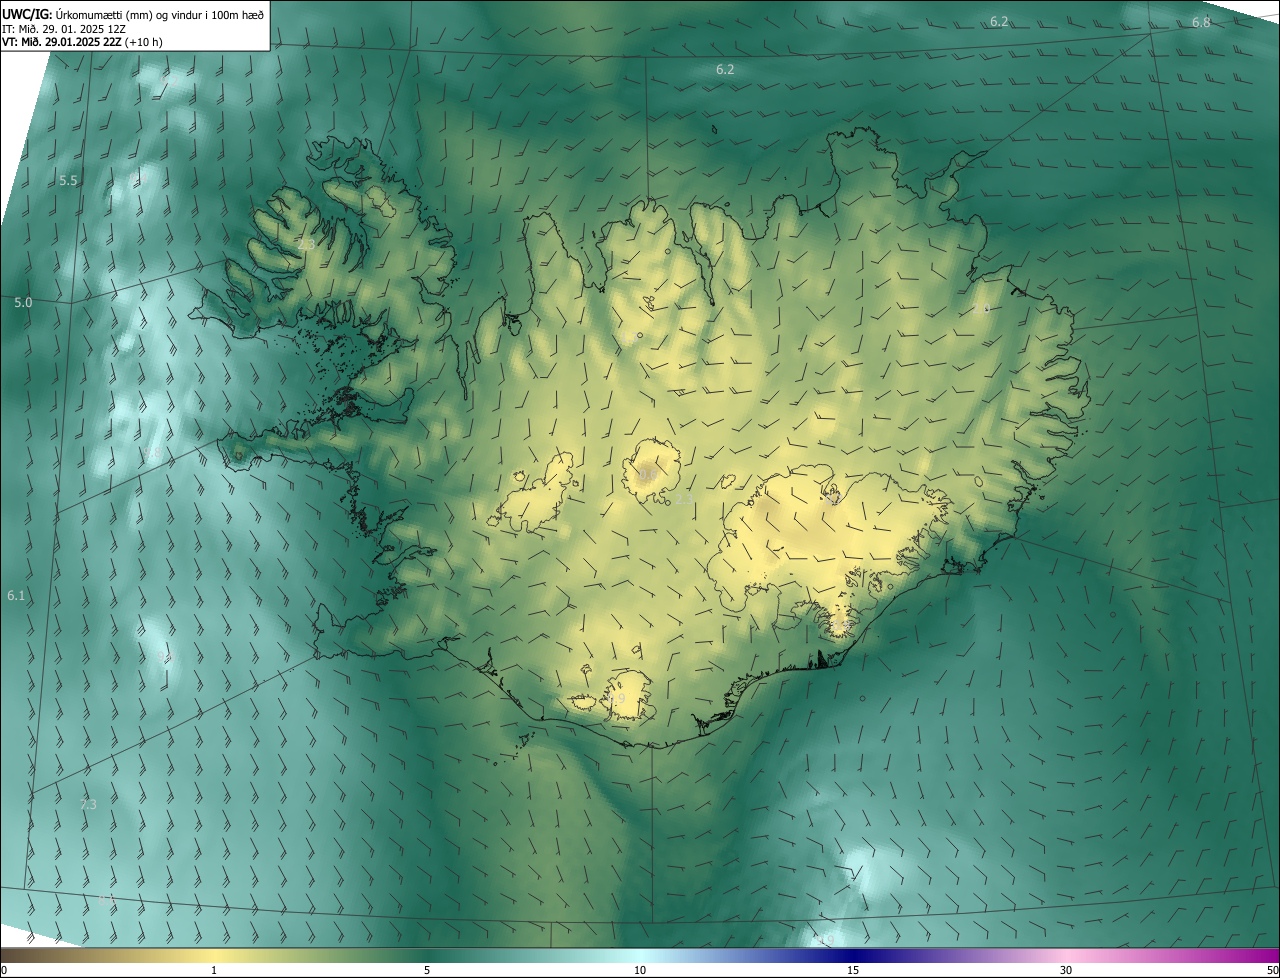The width and height of the screenshot is (1280, 978).
Task: Click the 1 tick on the color scale
Action: point(214,970)
